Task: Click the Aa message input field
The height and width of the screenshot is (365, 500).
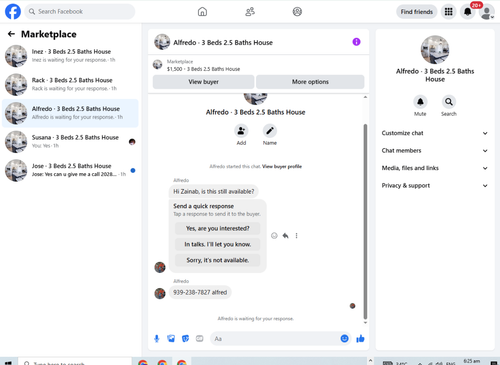Action: point(275,339)
